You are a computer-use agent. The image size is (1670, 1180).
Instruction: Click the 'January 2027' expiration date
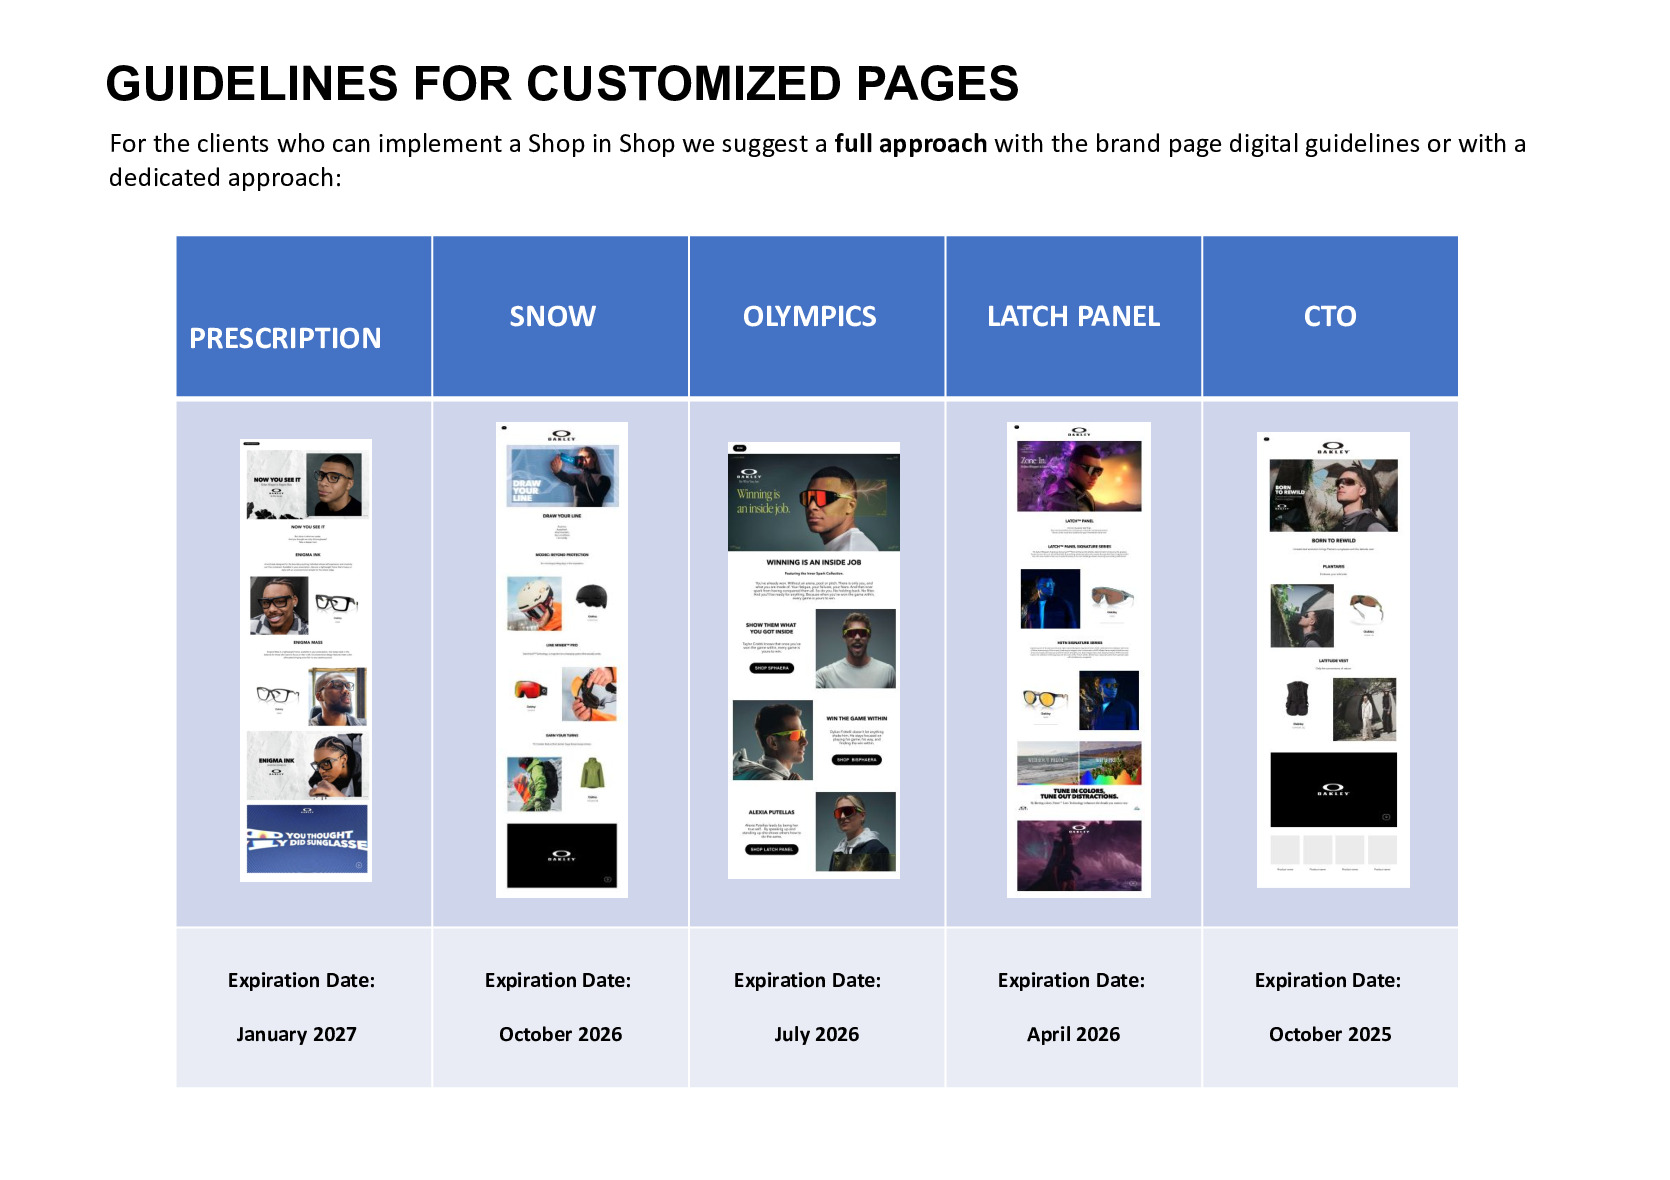point(296,1034)
